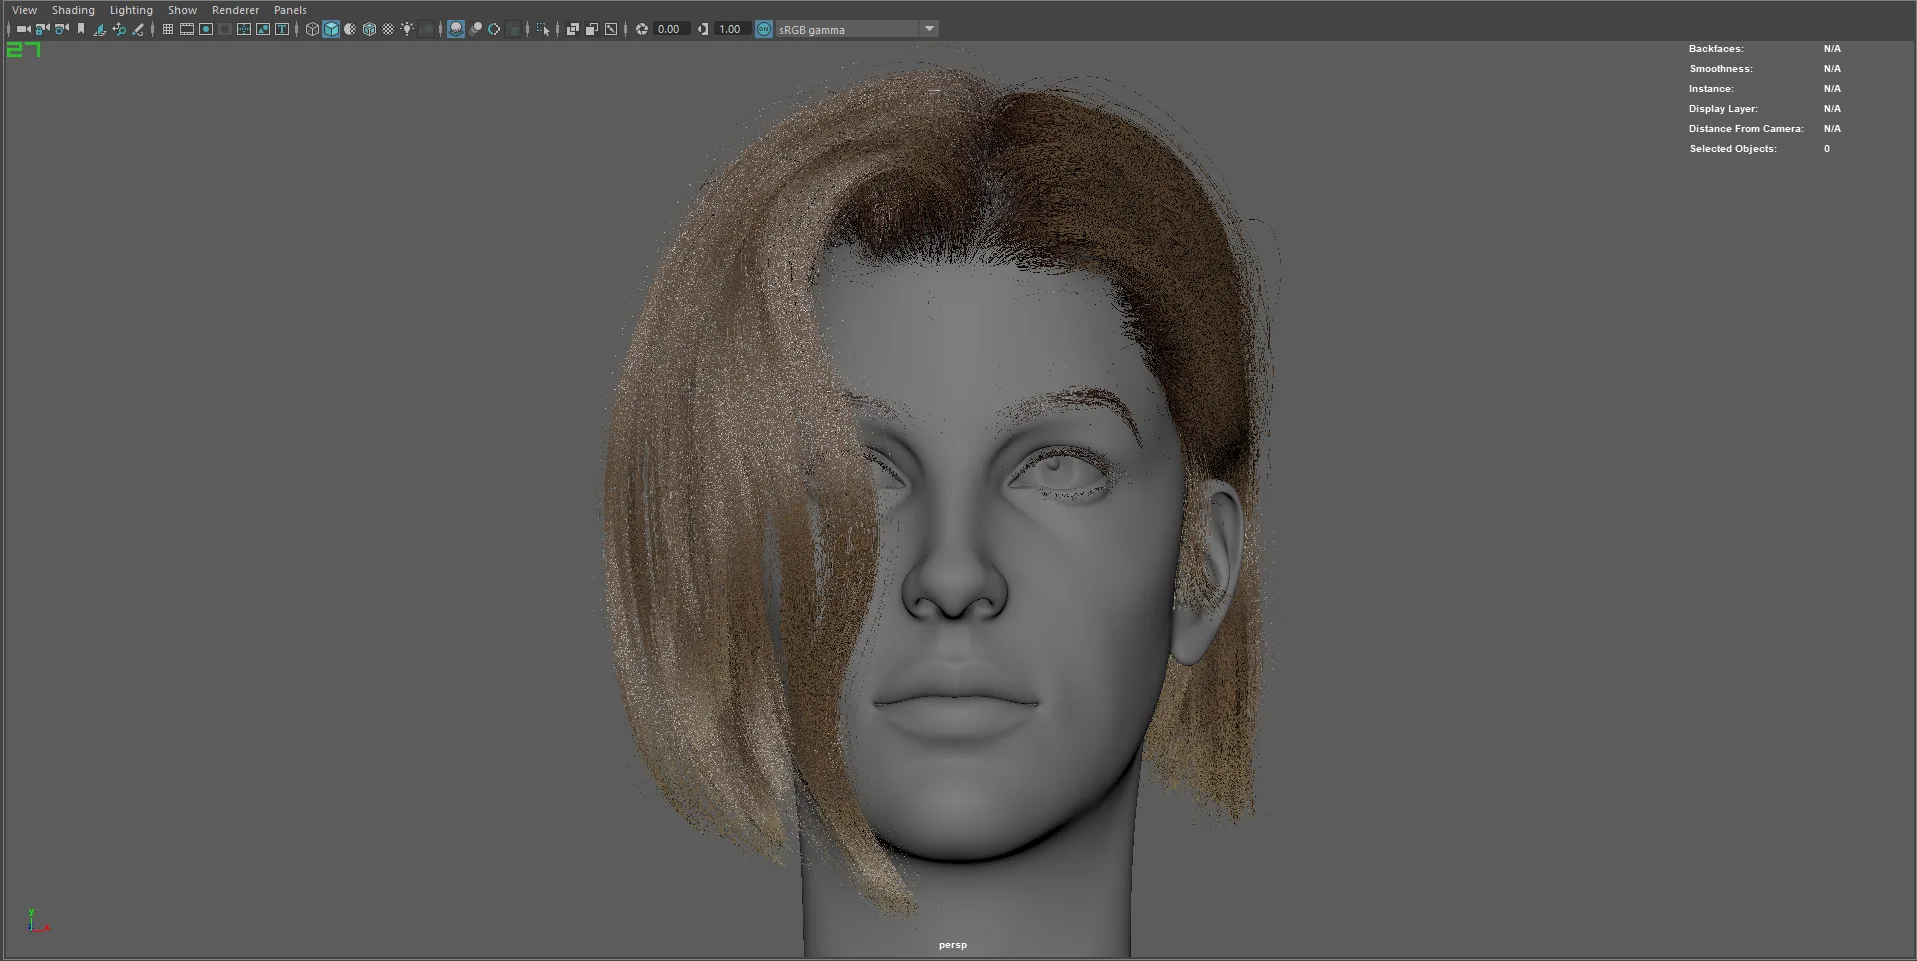Viewport: 1917px width, 961px height.
Task: Click the Display Layer heads-up label
Action: pos(1723,109)
